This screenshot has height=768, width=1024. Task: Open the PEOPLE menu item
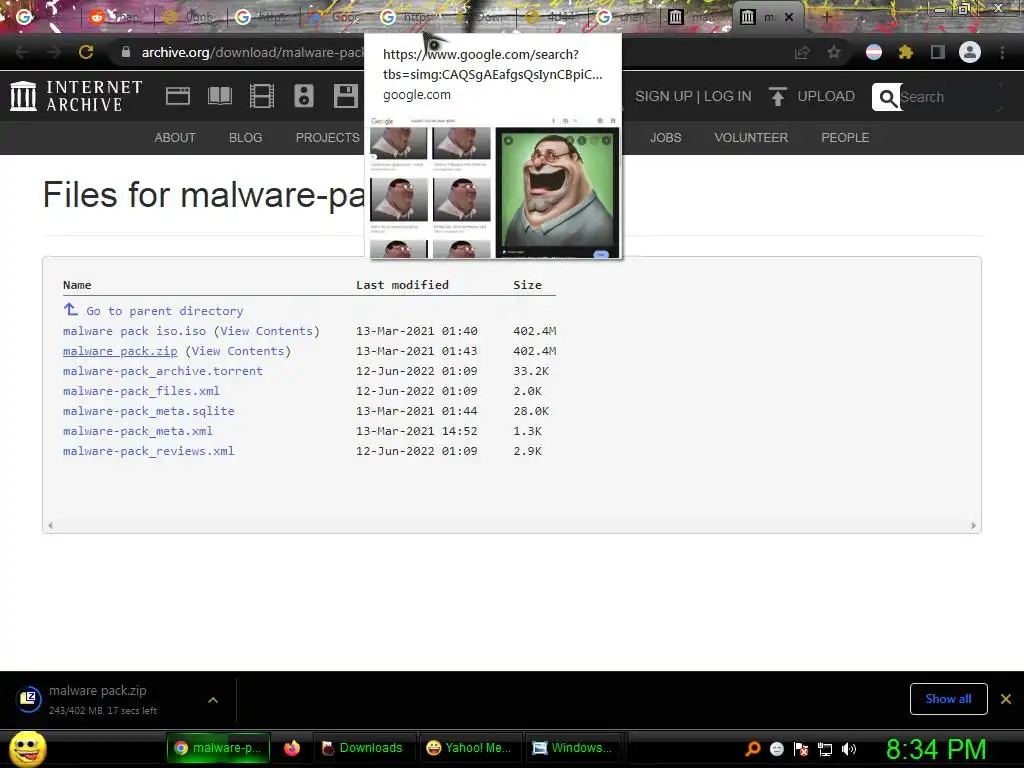[x=845, y=138]
